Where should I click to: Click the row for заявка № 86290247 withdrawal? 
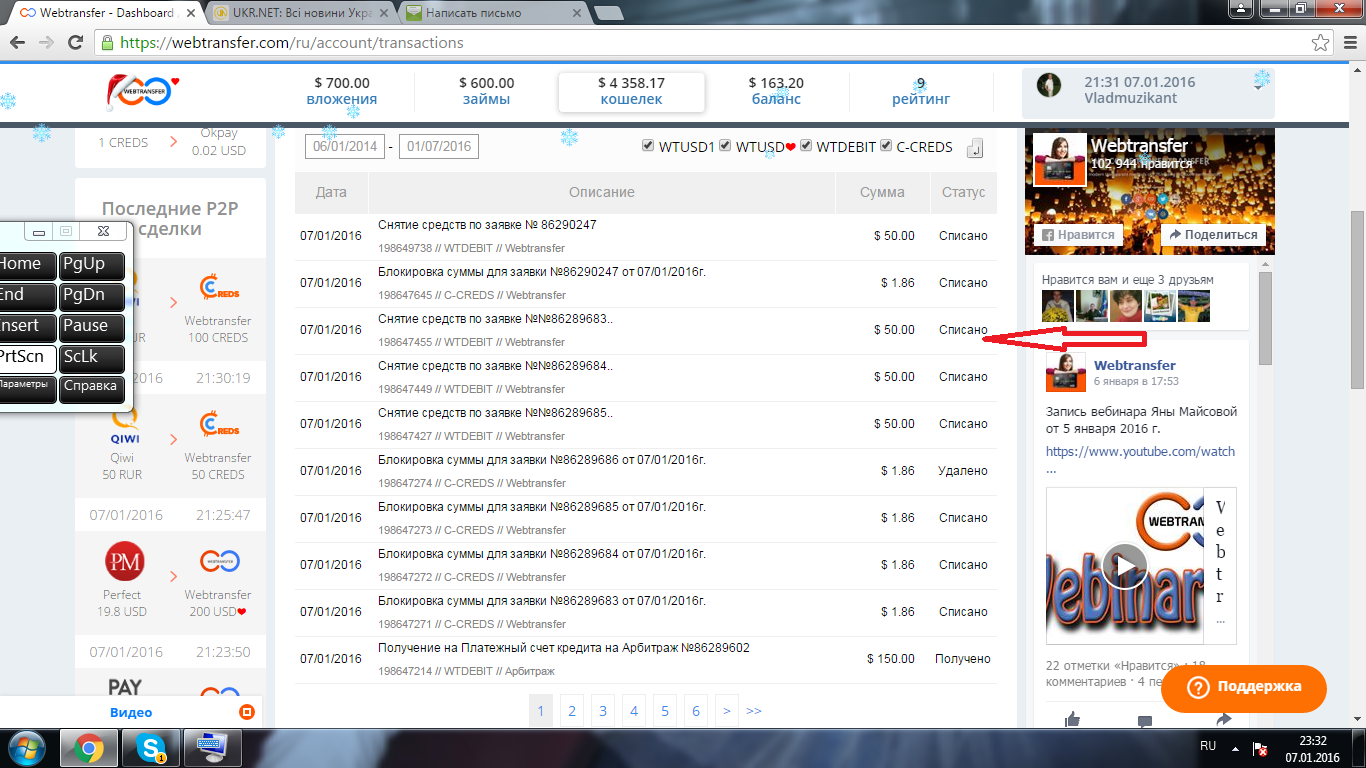tap(646, 236)
